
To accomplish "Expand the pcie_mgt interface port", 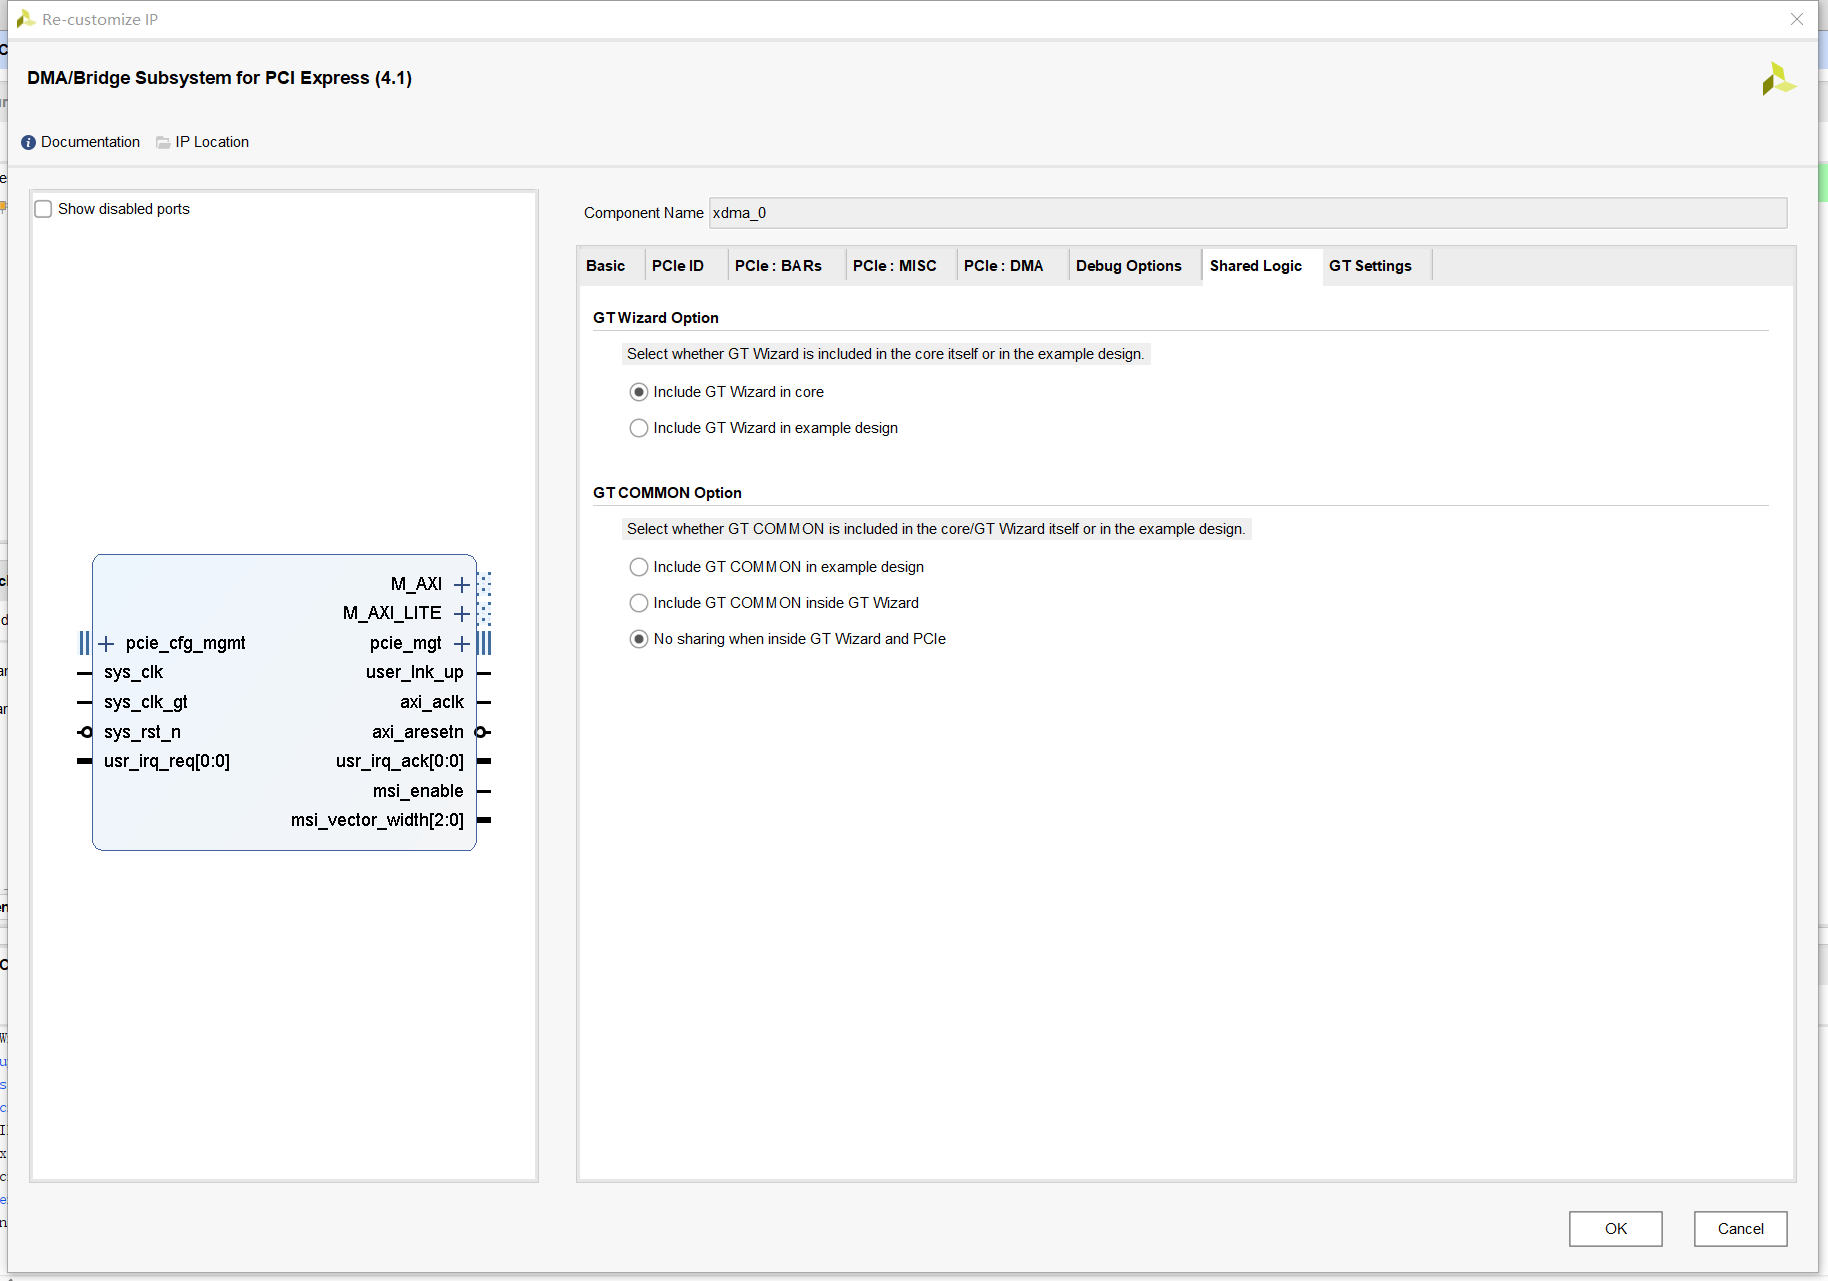I will [x=461, y=643].
